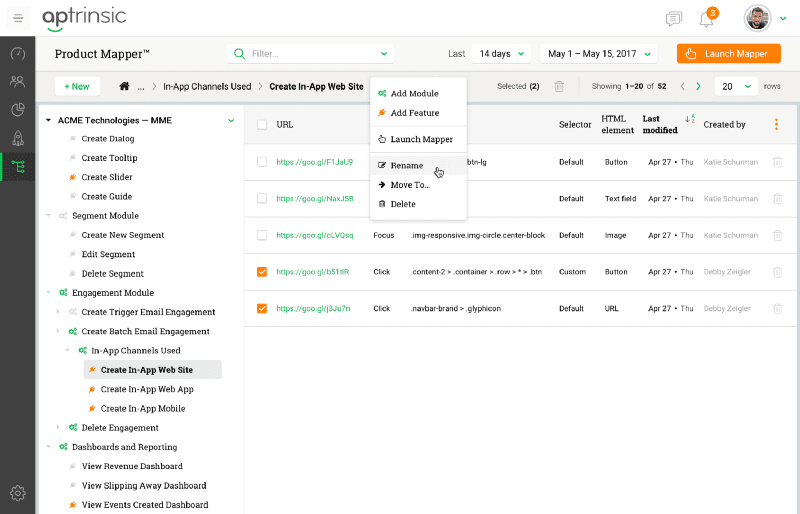The image size is (800, 514).
Task: Click the trash icon beside Selected (2)
Action: (x=559, y=87)
